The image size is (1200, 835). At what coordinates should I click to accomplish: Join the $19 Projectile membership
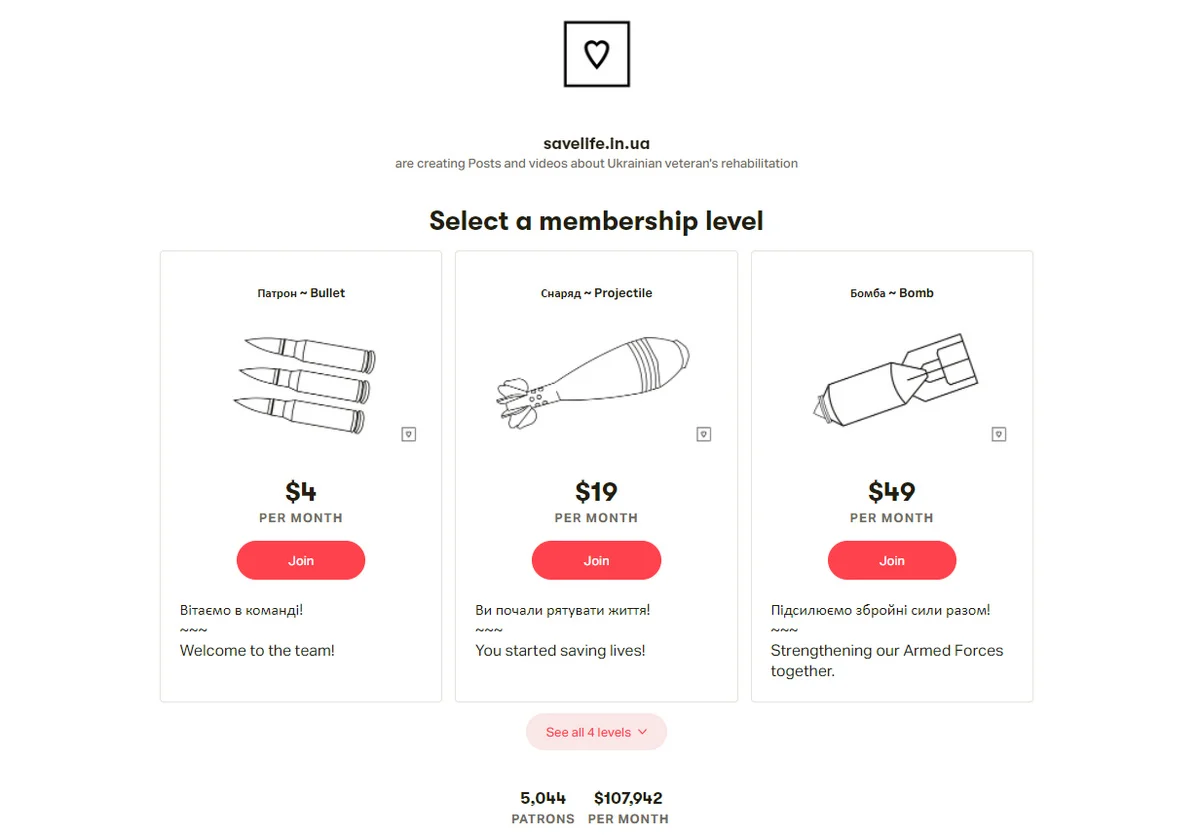pos(596,560)
